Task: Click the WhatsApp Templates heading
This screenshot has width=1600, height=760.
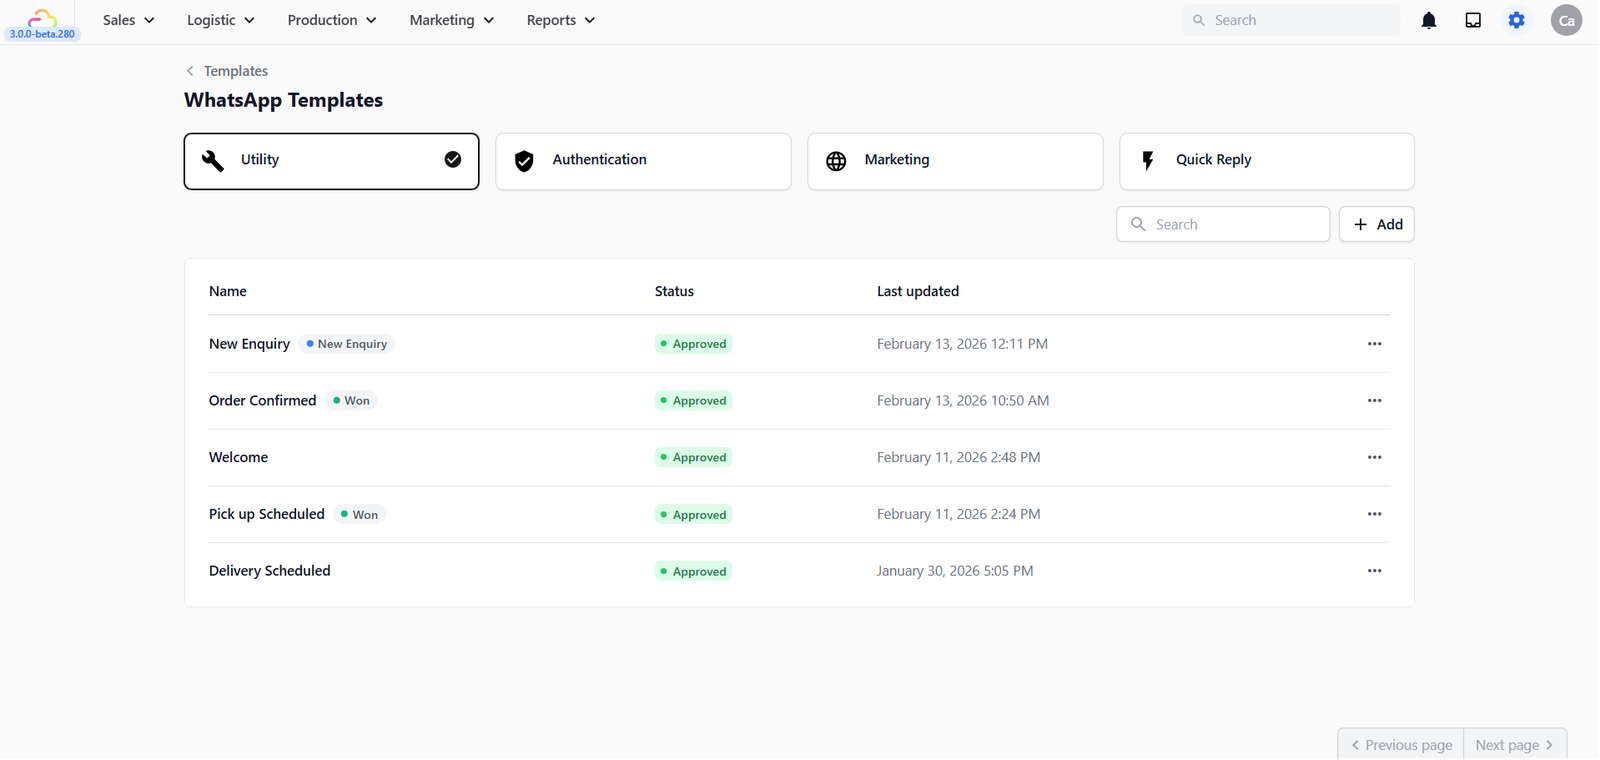Action: coord(283,100)
